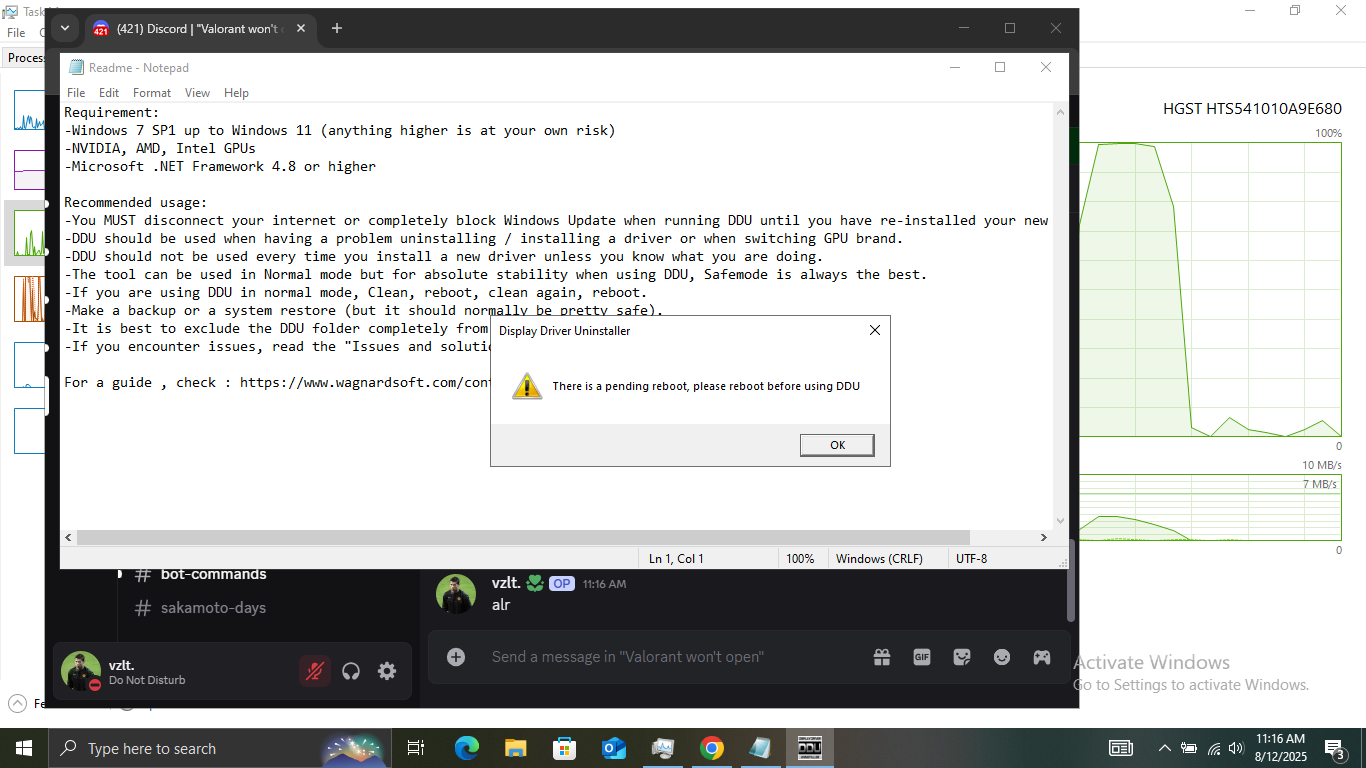Image resolution: width=1366 pixels, height=768 pixels.
Task: Click the DDU taskbar icon
Action: pos(810,748)
